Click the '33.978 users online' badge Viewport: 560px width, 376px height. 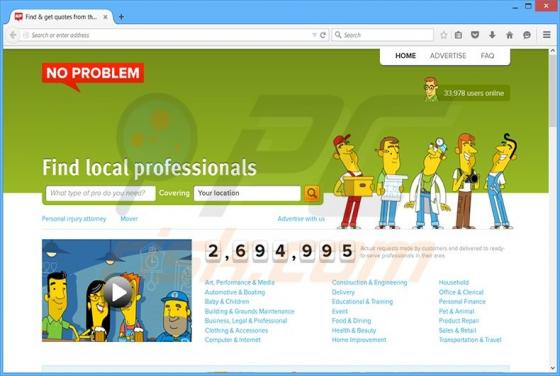point(466,92)
